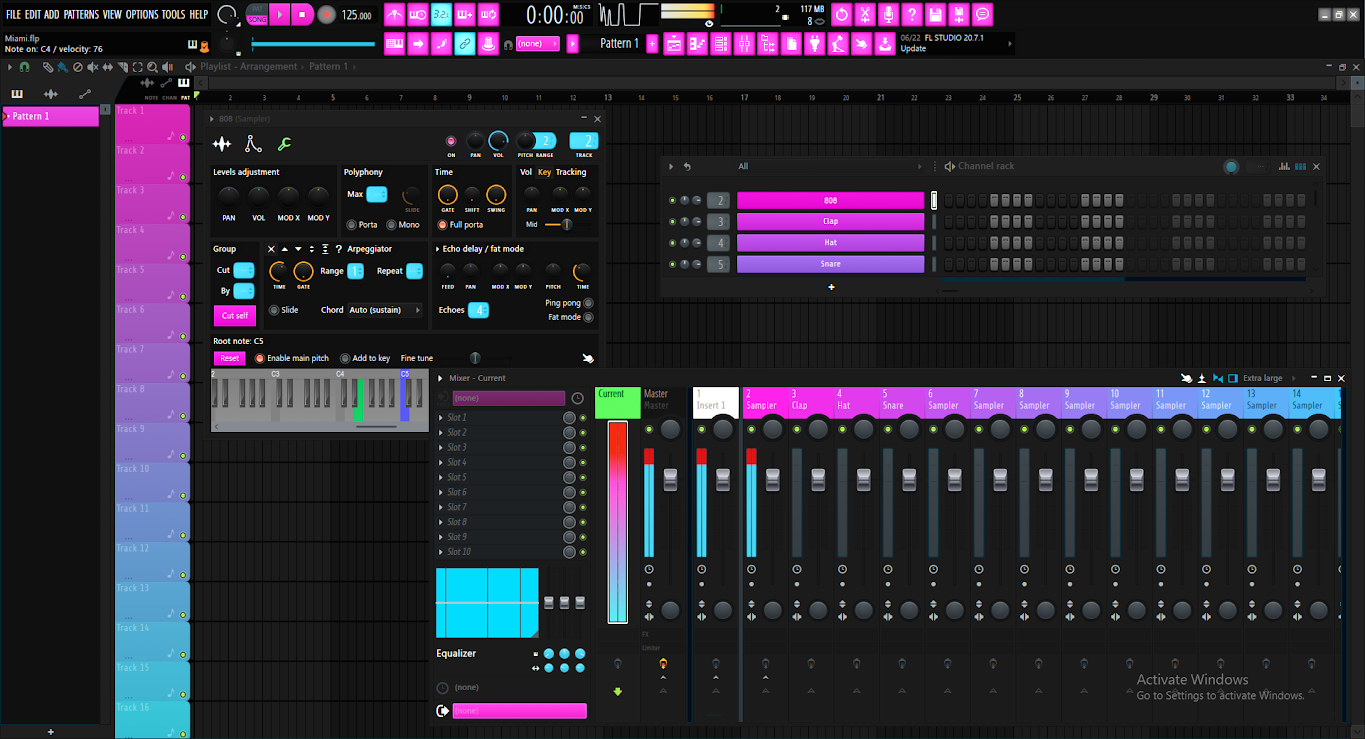Enable the Porta radio button

click(x=361, y=225)
